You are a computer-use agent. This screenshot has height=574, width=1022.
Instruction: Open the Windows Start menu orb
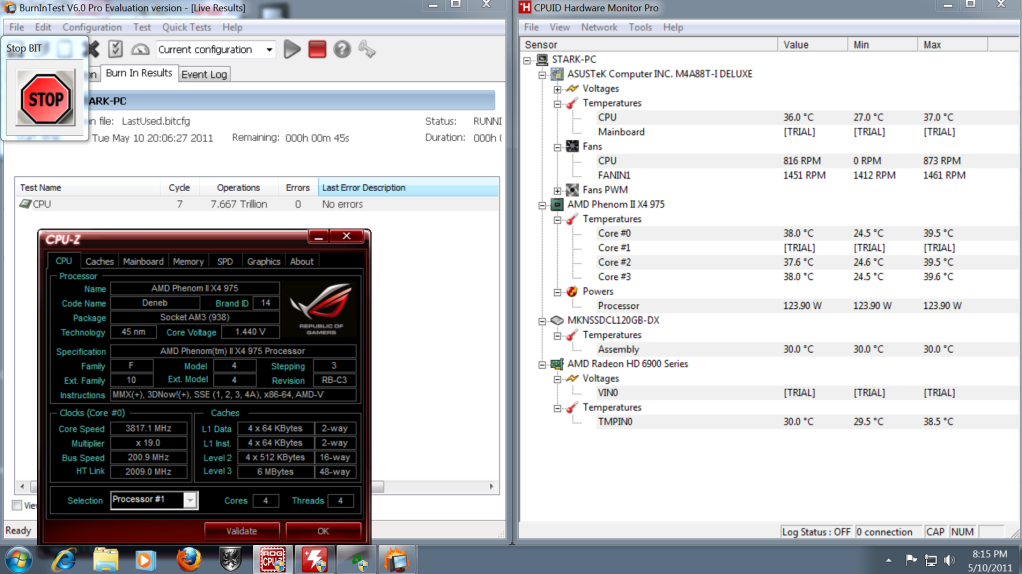(x=18, y=560)
